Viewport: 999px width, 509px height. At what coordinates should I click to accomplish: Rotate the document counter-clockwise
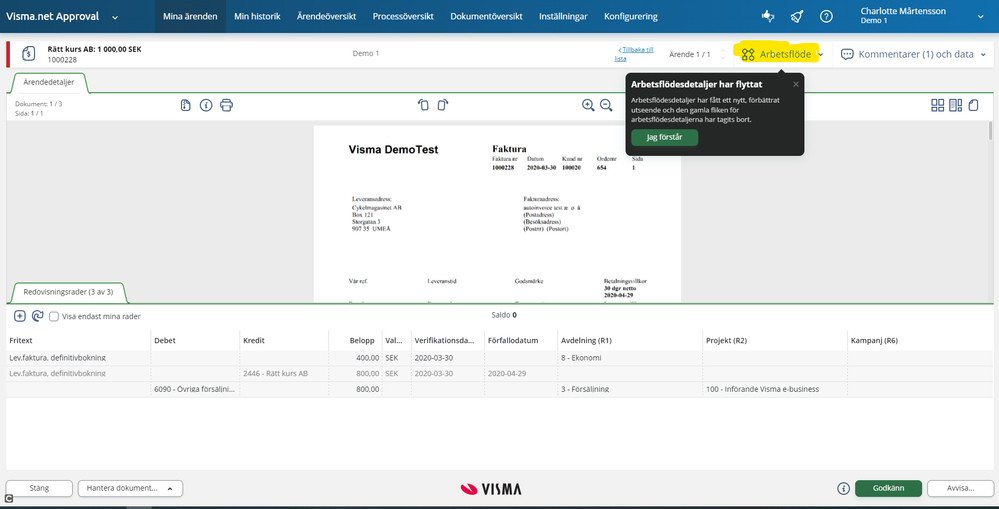[x=424, y=105]
